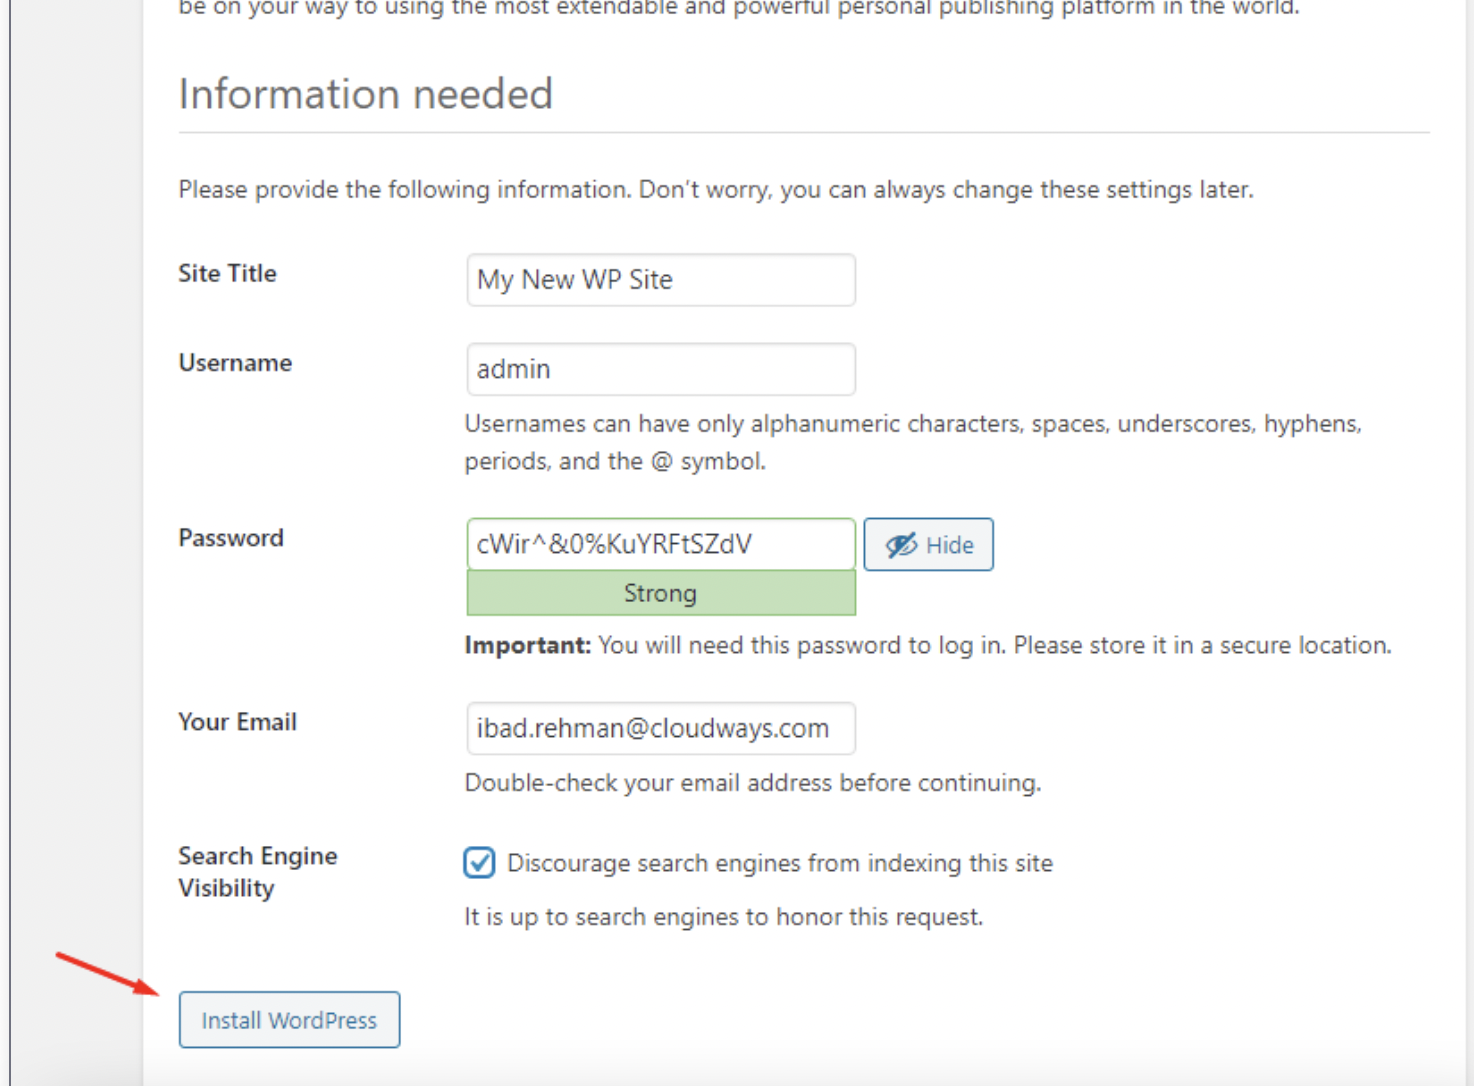Click the Username field containing admin

tap(660, 369)
